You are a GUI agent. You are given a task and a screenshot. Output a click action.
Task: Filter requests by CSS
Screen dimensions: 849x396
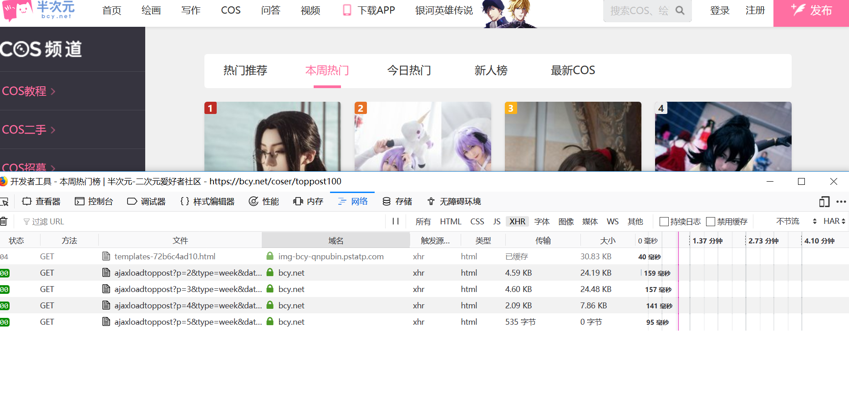tap(477, 222)
